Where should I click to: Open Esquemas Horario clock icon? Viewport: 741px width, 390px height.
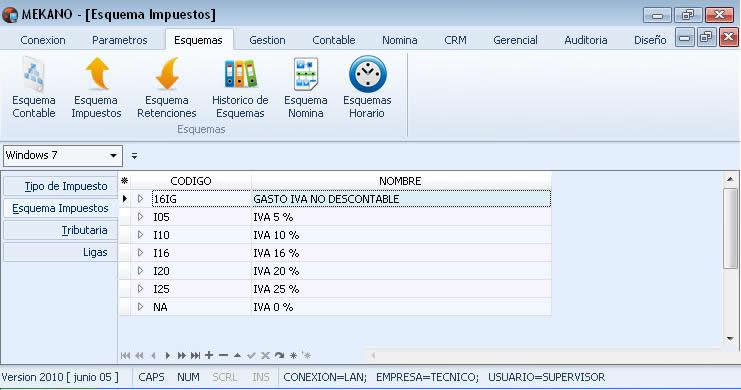(367, 74)
